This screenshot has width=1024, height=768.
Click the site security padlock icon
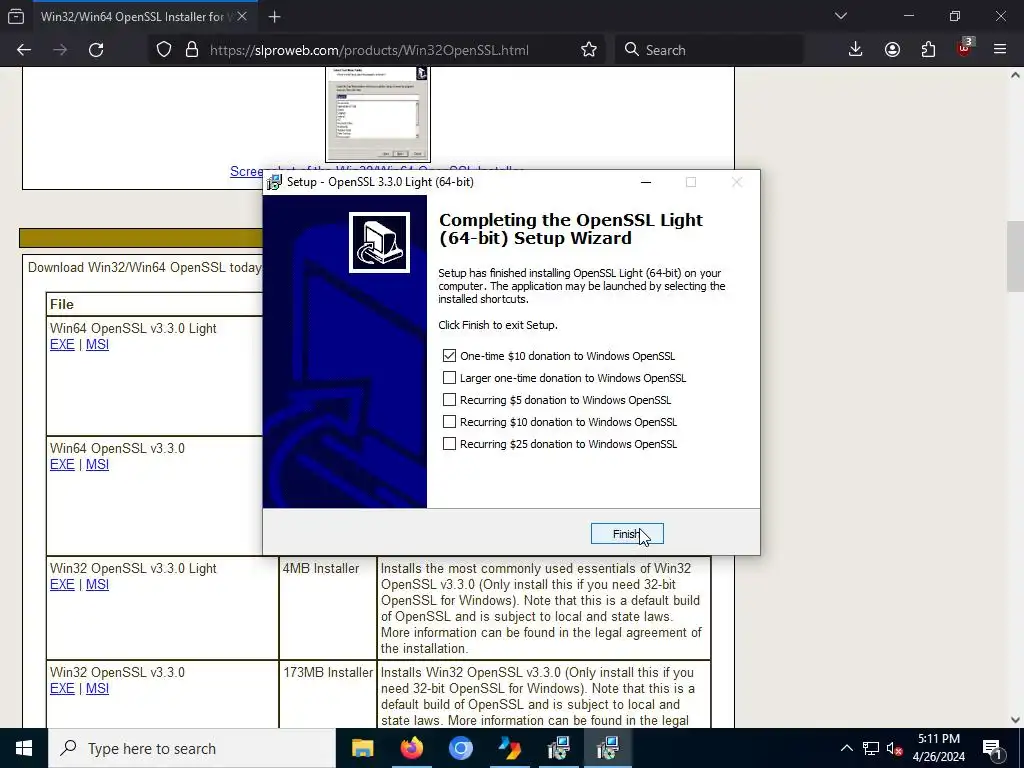192,50
